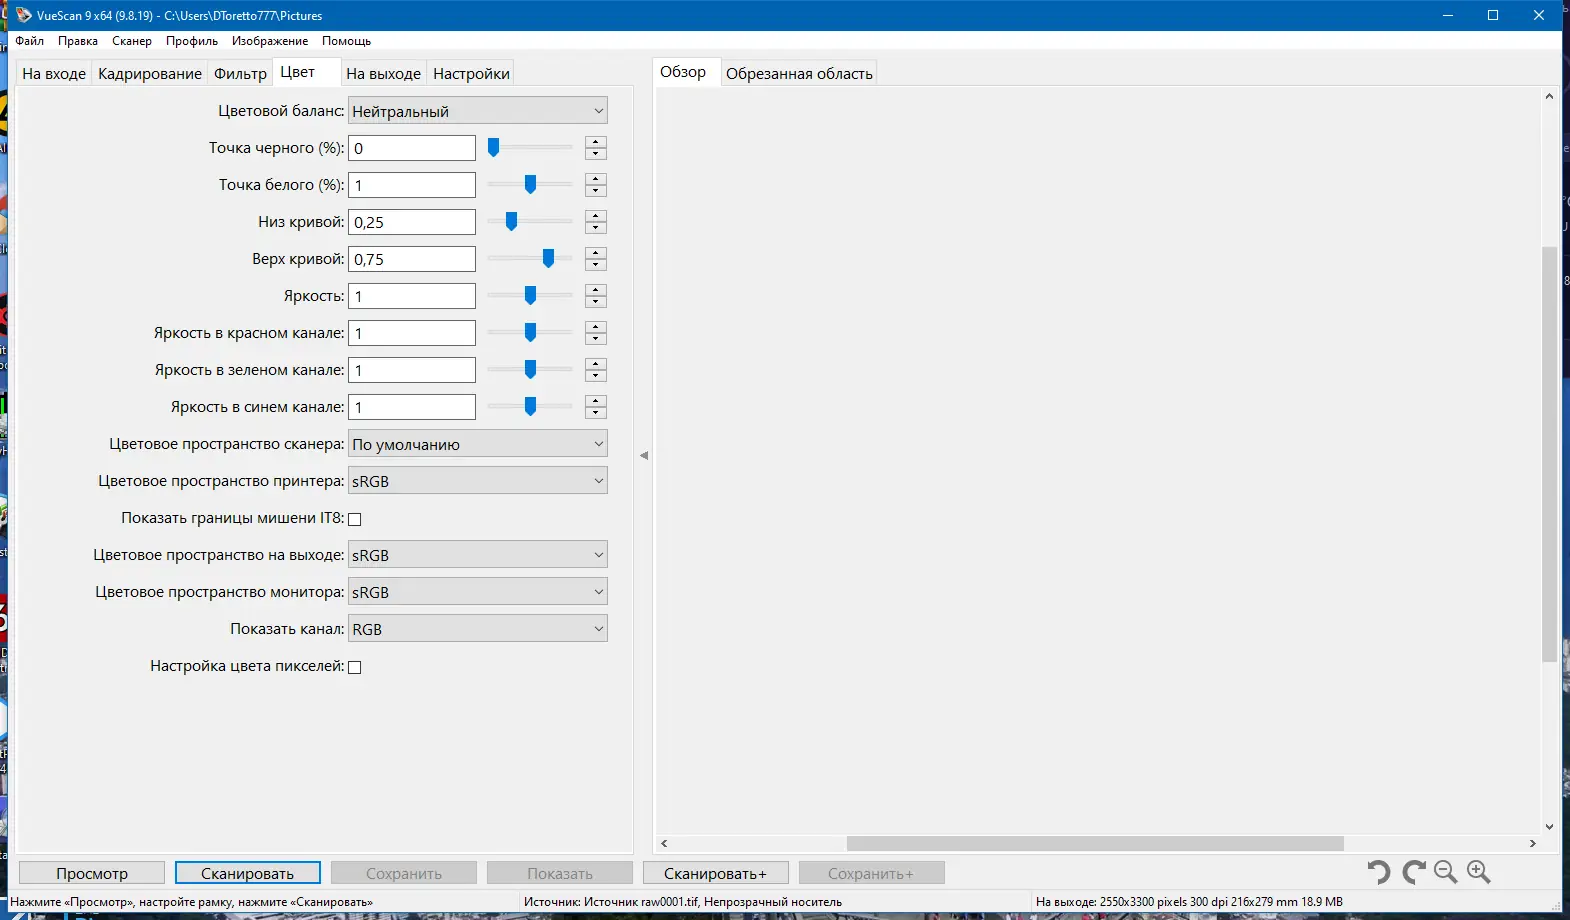The height and width of the screenshot is (920, 1570).
Task: Open 'Цветовое пространство принтера' dropdown
Action: [x=478, y=481]
